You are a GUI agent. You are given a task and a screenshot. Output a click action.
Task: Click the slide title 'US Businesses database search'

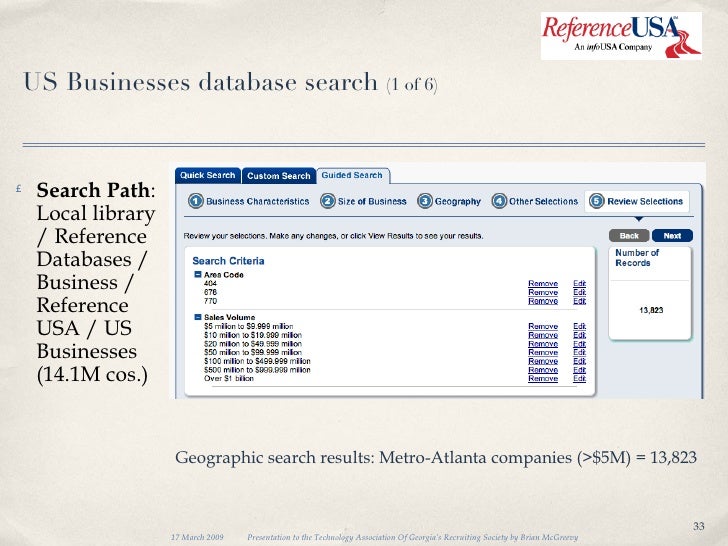200,82
